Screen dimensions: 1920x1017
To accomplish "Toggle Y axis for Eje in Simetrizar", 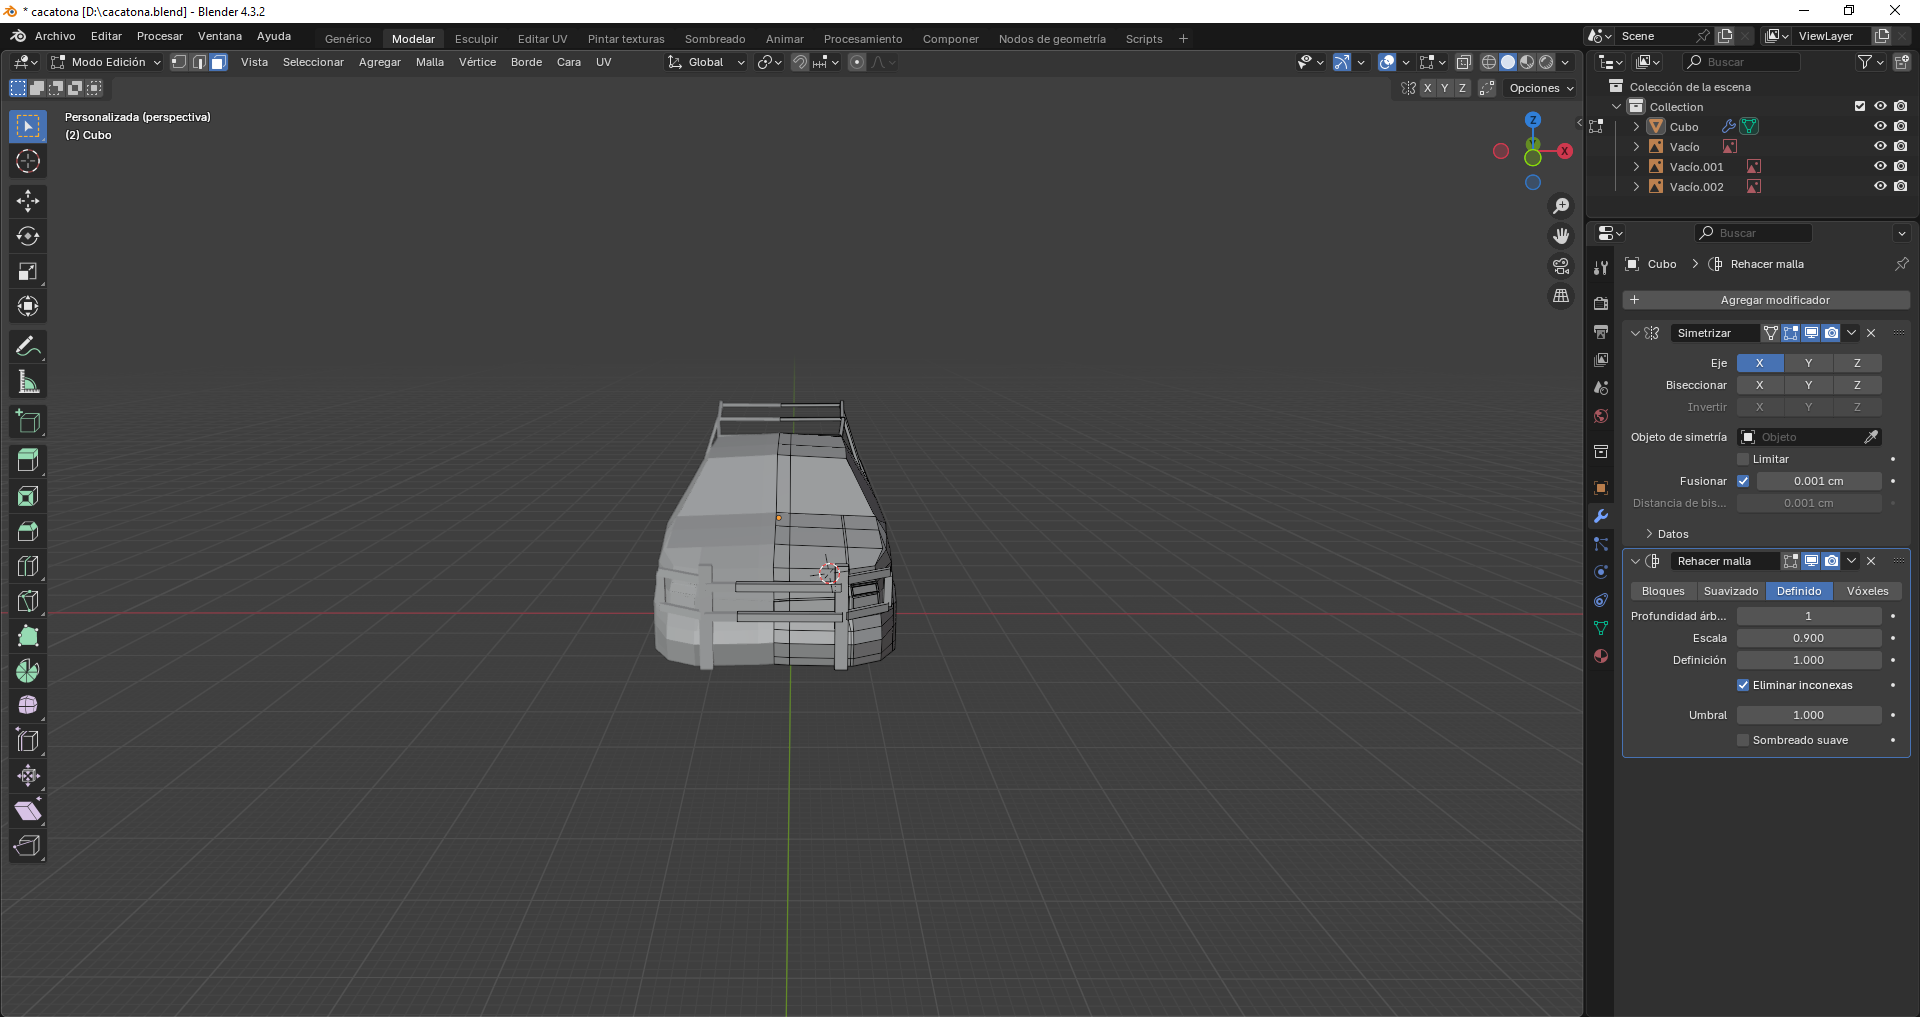I will [x=1808, y=363].
